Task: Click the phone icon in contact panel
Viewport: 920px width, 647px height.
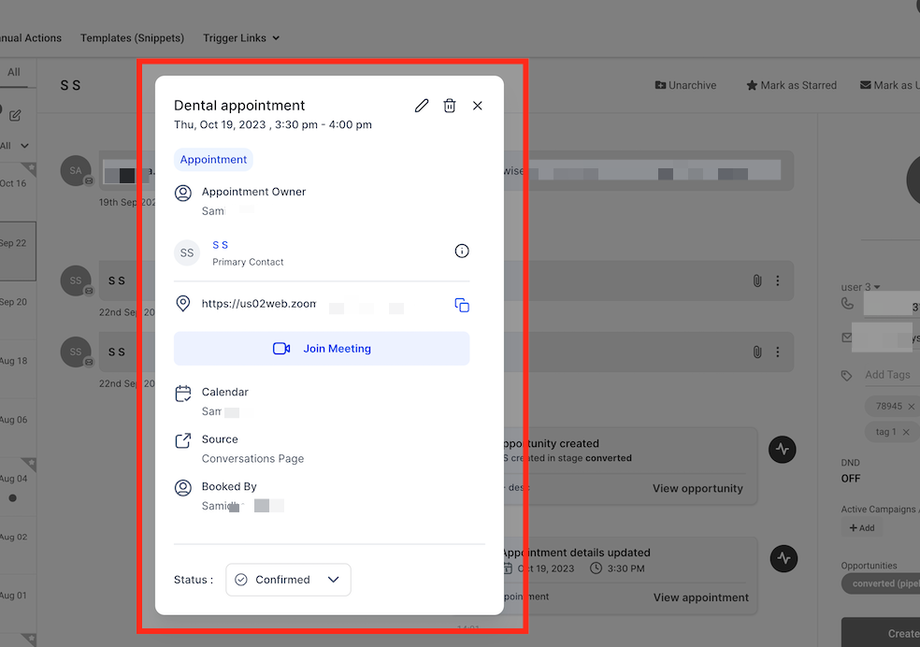Action: 847,303
